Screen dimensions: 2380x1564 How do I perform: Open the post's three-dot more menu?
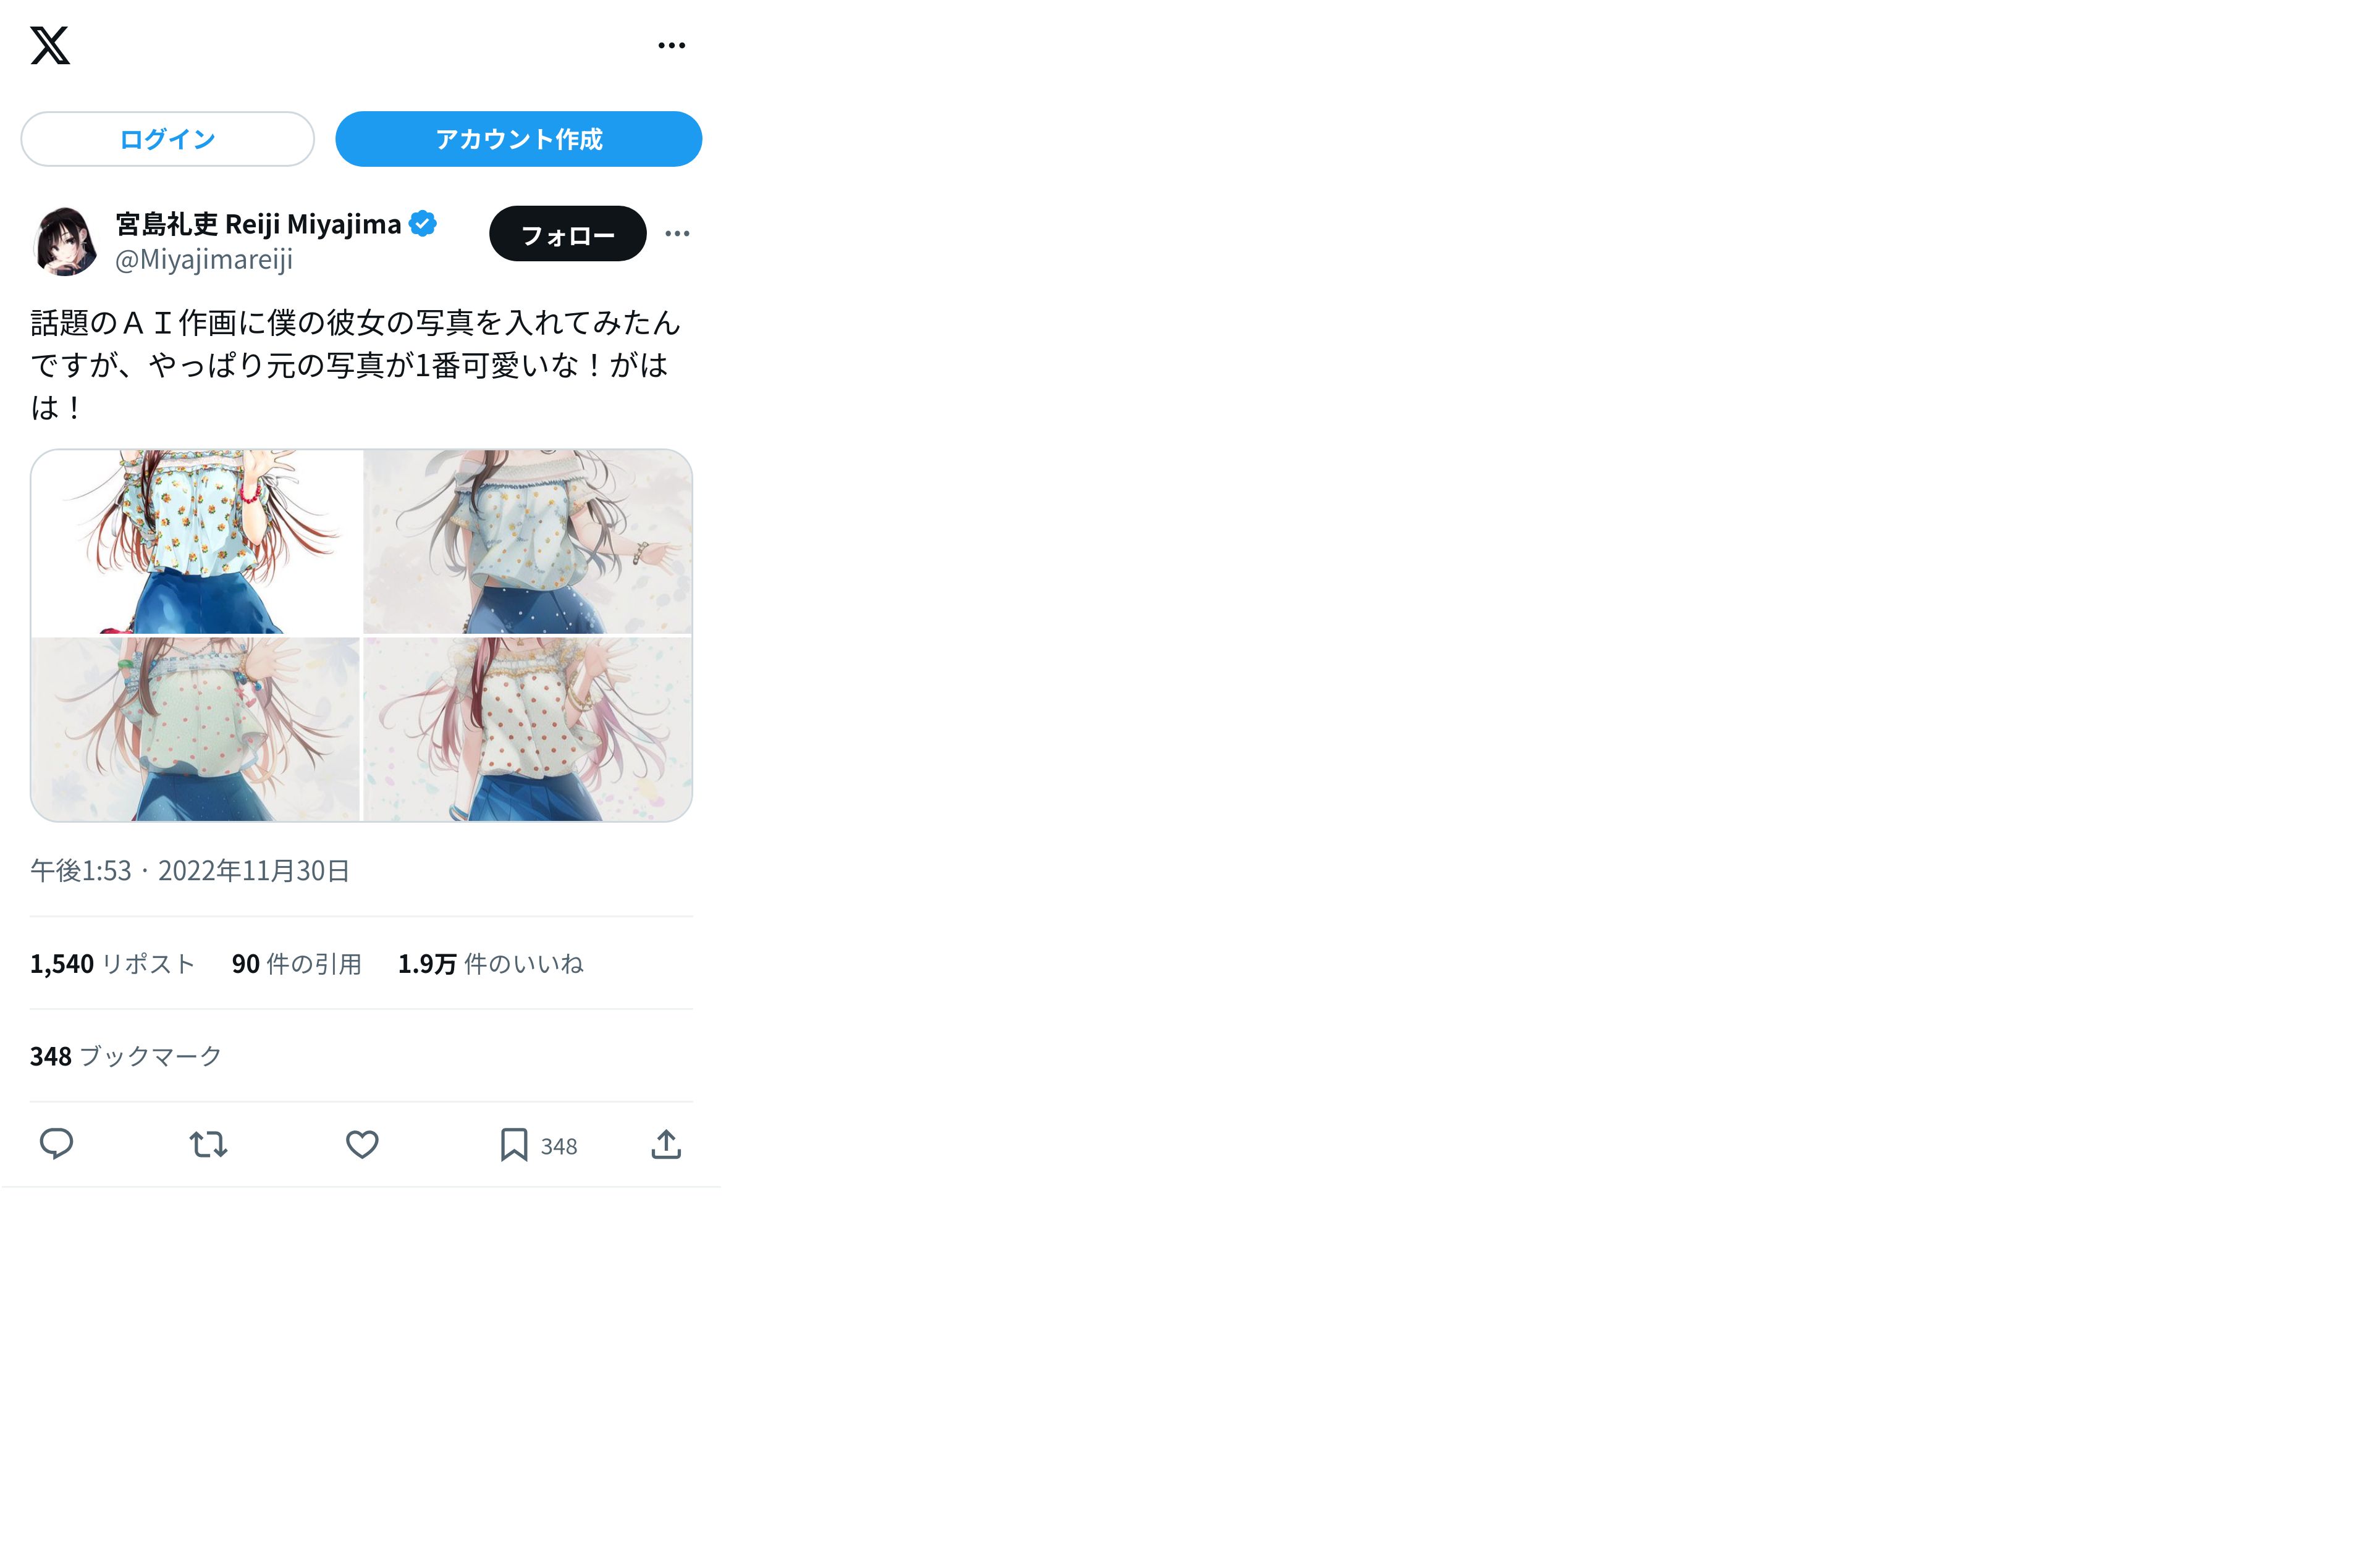pyautogui.click(x=677, y=233)
